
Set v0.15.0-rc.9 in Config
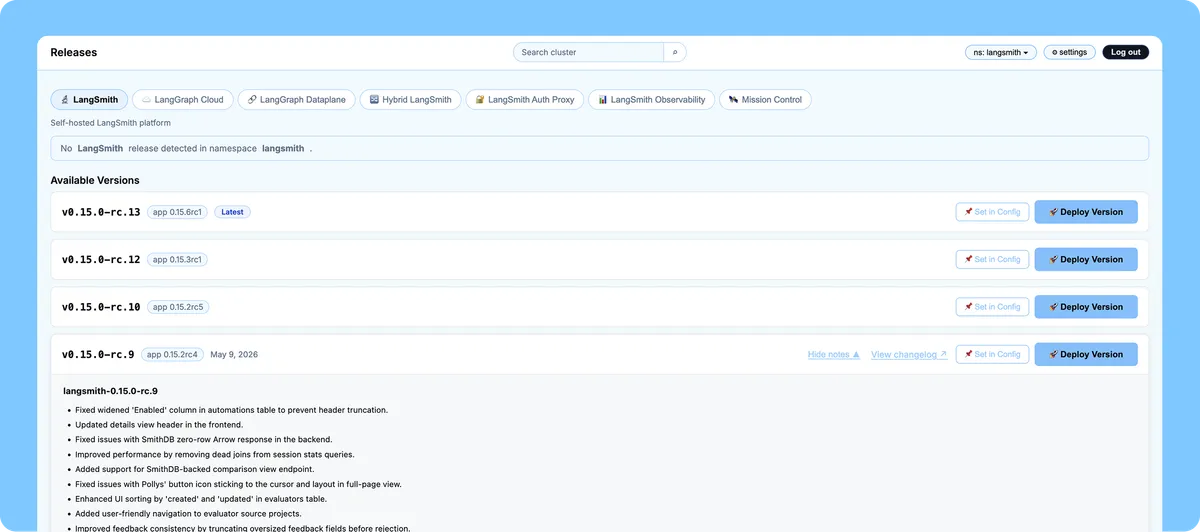(x=992, y=354)
